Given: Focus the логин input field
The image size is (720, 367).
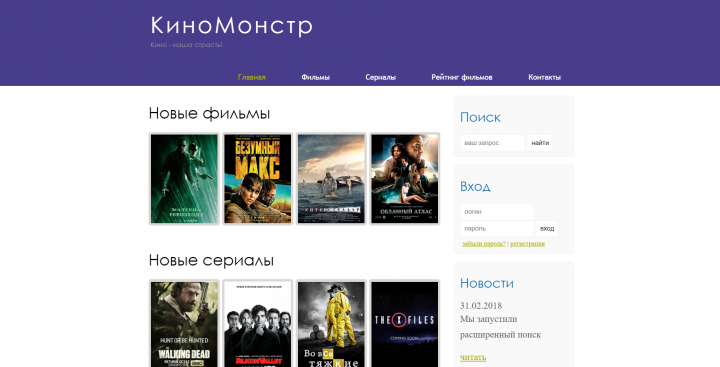Looking at the screenshot, I should click(x=497, y=212).
